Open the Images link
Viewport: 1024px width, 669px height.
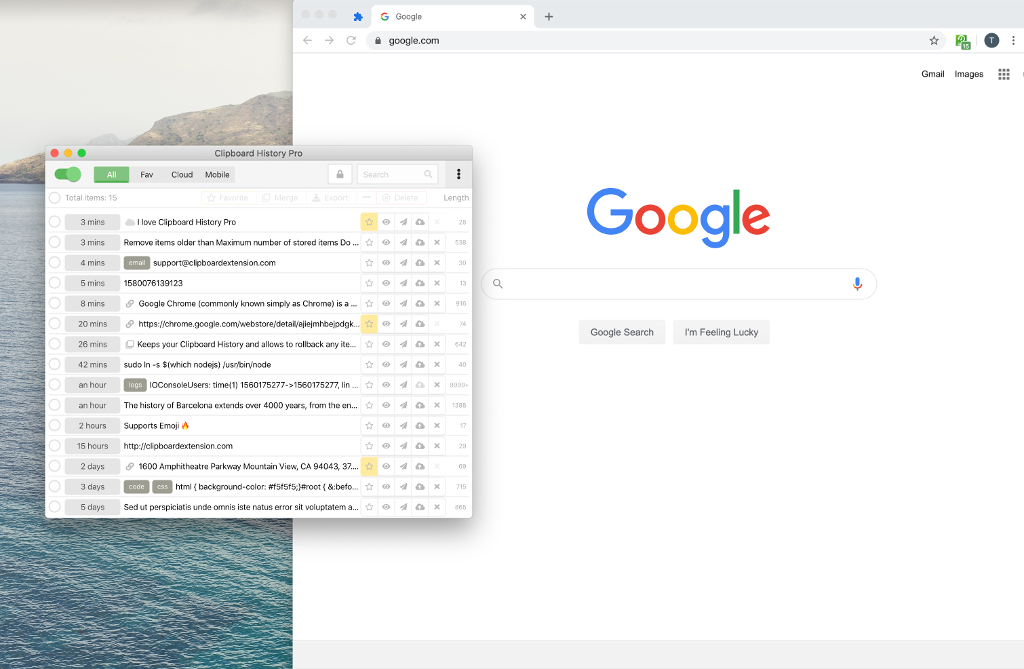tap(968, 74)
